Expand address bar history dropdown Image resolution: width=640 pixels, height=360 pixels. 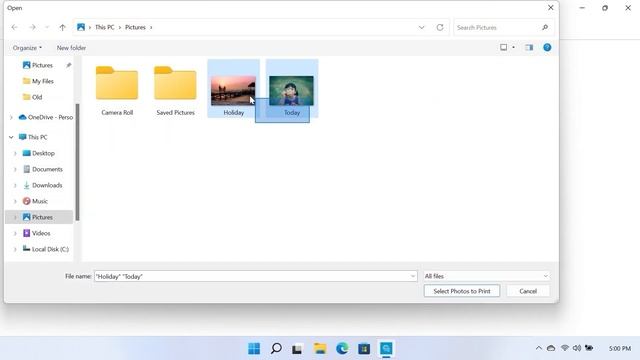(x=422, y=27)
